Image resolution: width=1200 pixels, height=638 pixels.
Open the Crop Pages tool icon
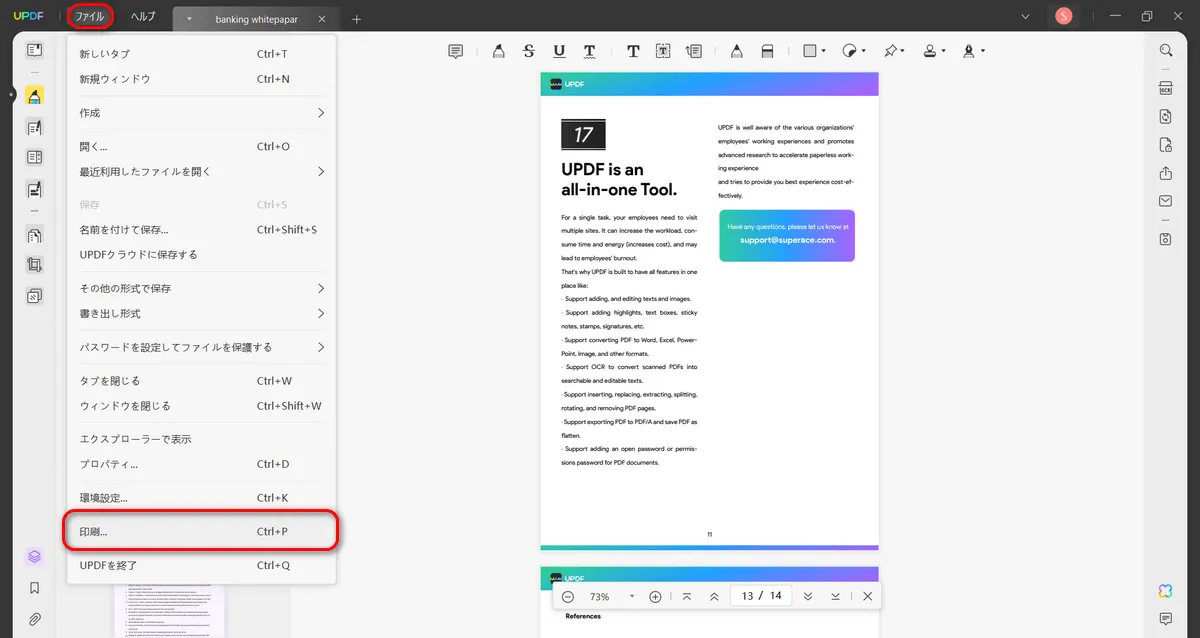pyautogui.click(x=34, y=265)
